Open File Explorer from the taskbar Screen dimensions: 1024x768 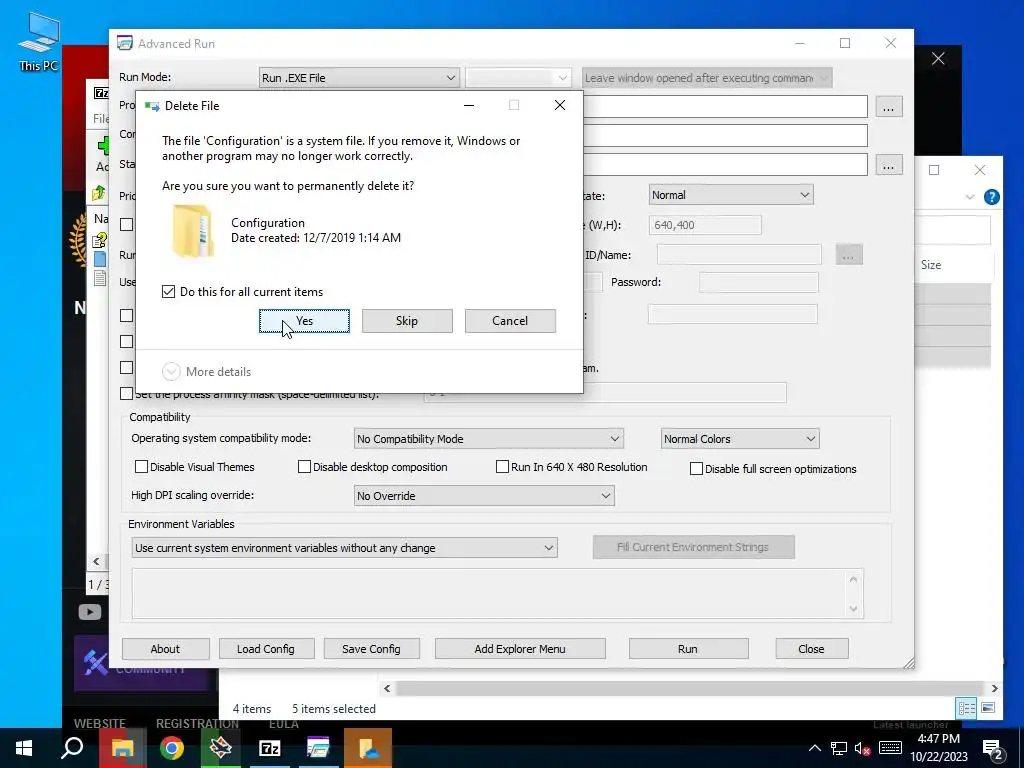[122, 748]
